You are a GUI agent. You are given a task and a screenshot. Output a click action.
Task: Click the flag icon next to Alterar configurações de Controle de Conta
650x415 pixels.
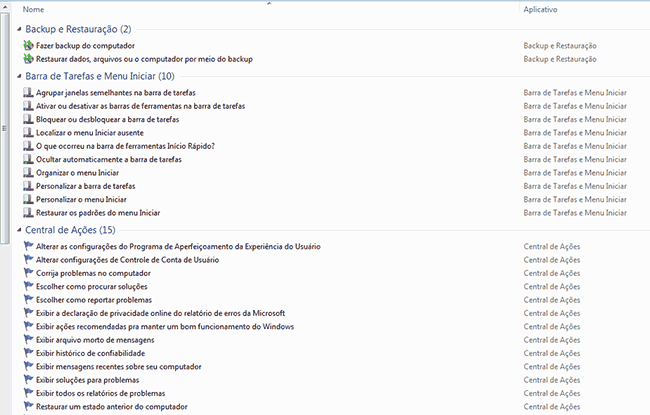(x=28, y=260)
